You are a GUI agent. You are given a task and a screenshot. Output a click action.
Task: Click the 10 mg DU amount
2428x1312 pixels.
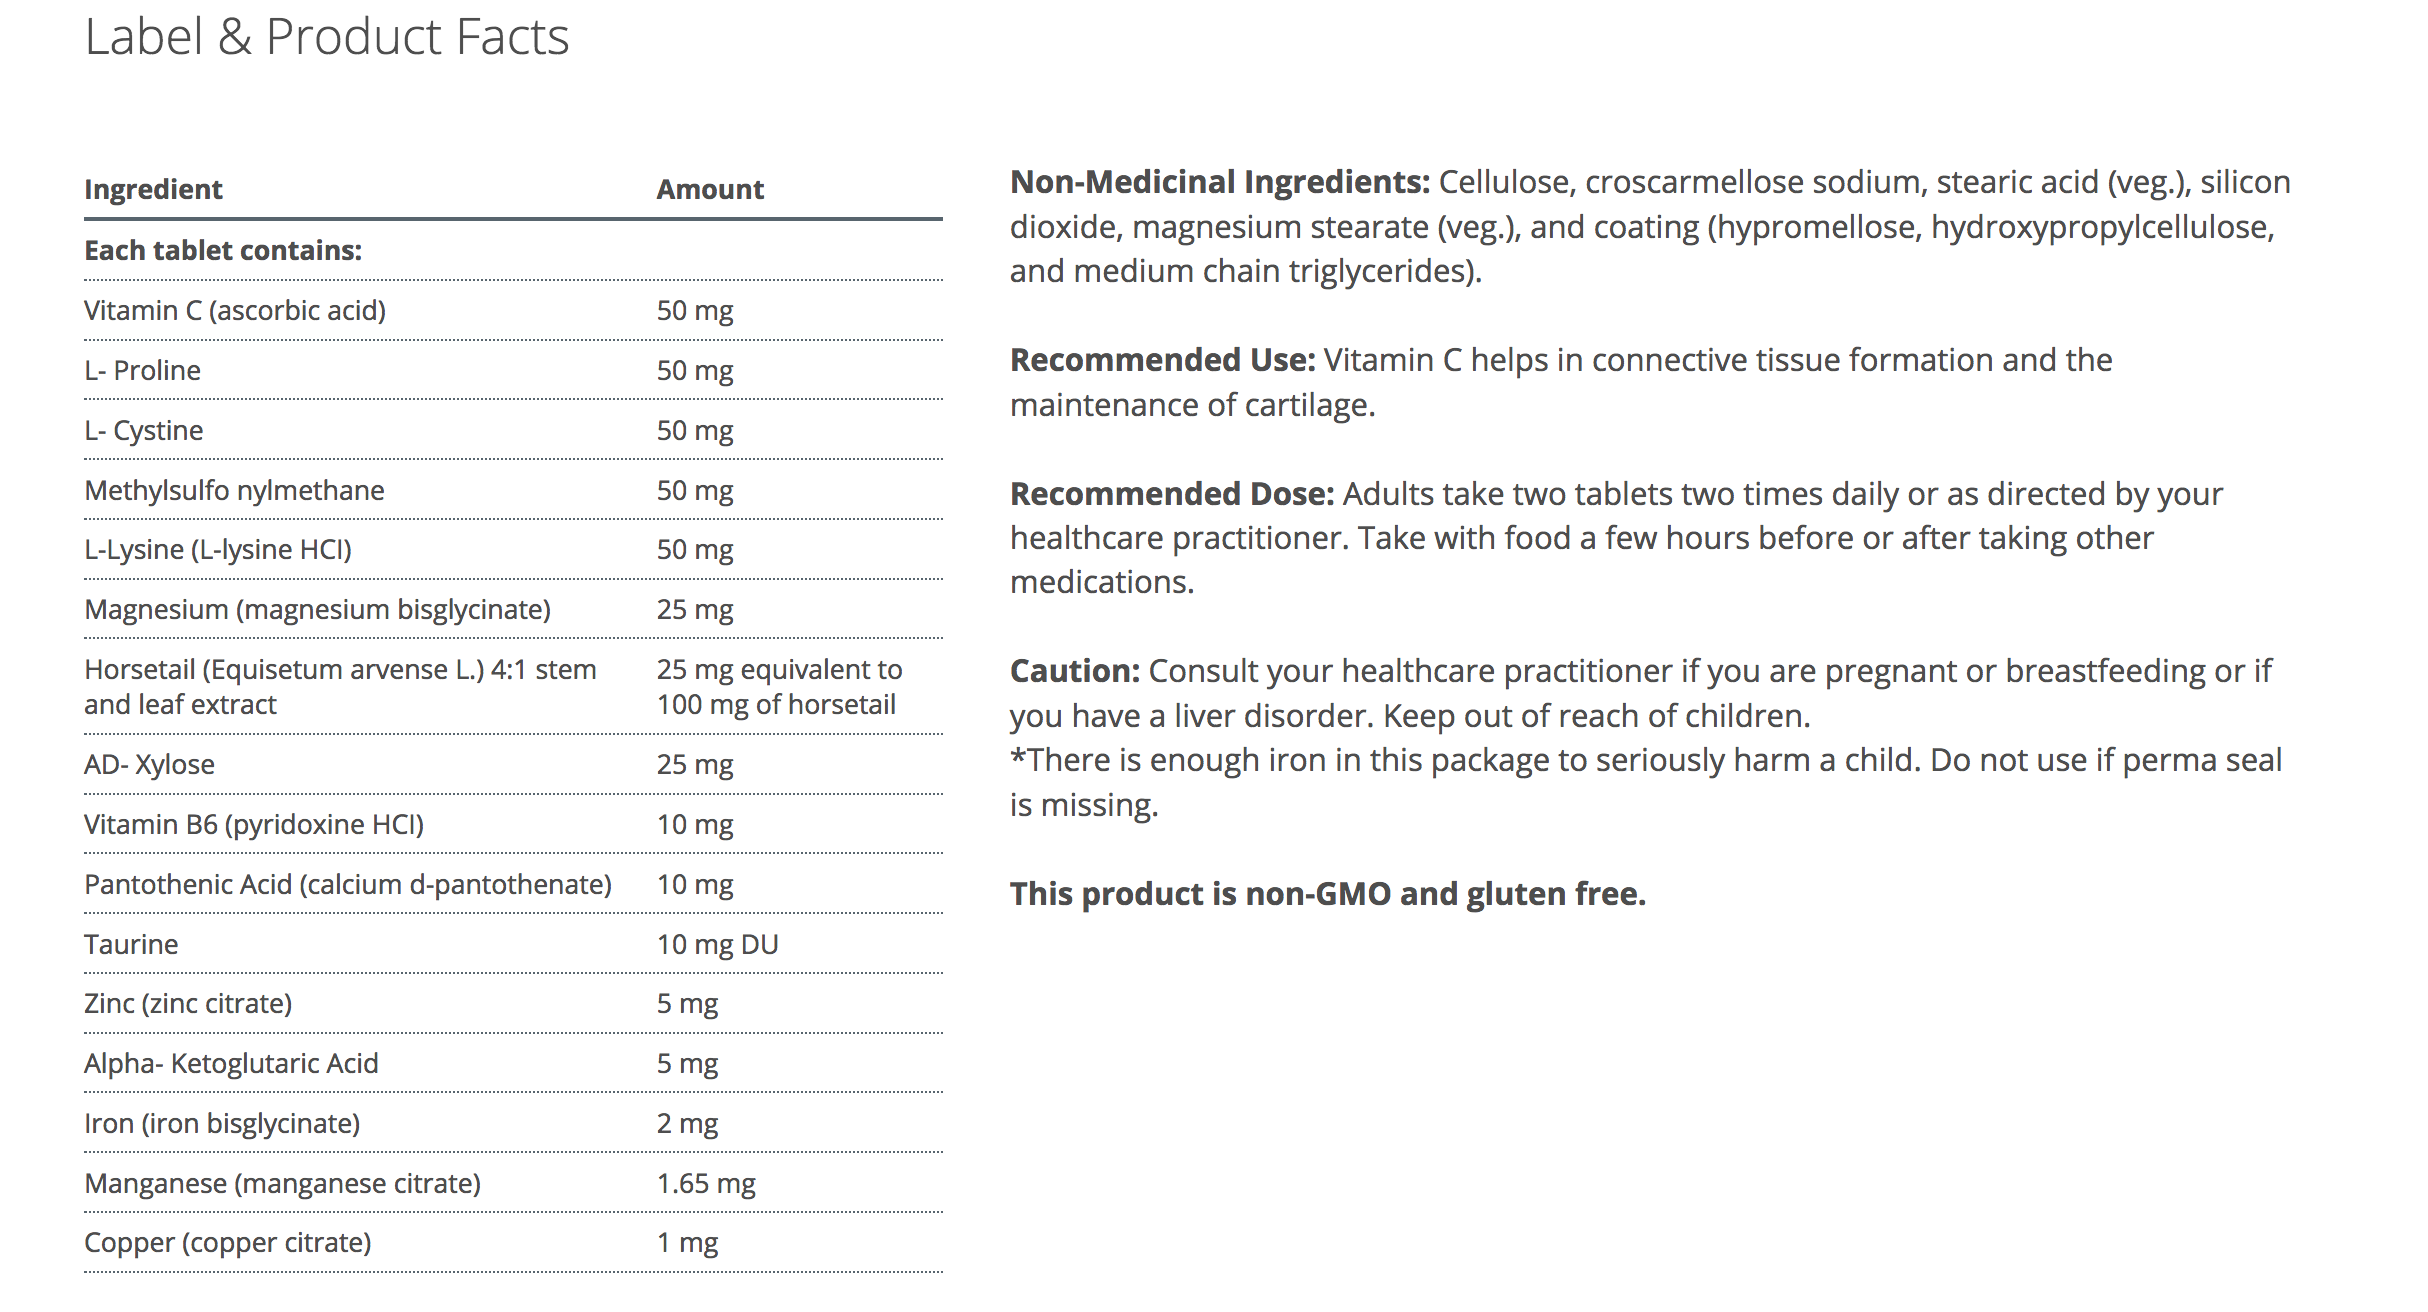[717, 945]
